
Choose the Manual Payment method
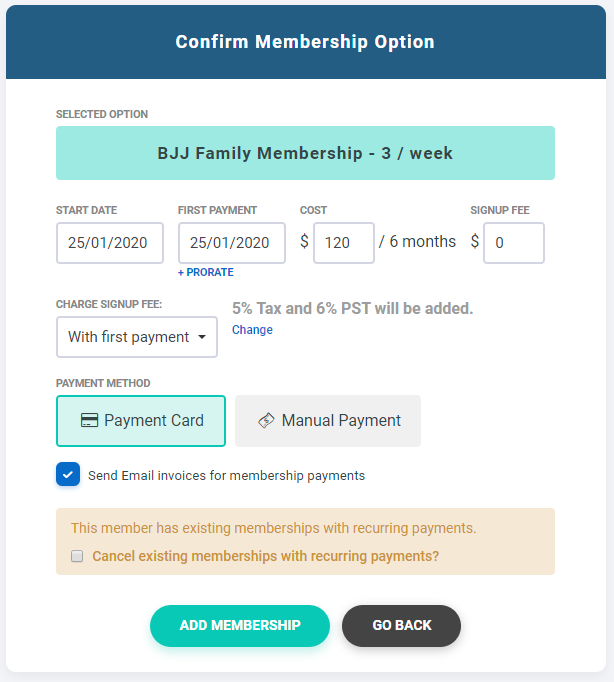tap(328, 421)
